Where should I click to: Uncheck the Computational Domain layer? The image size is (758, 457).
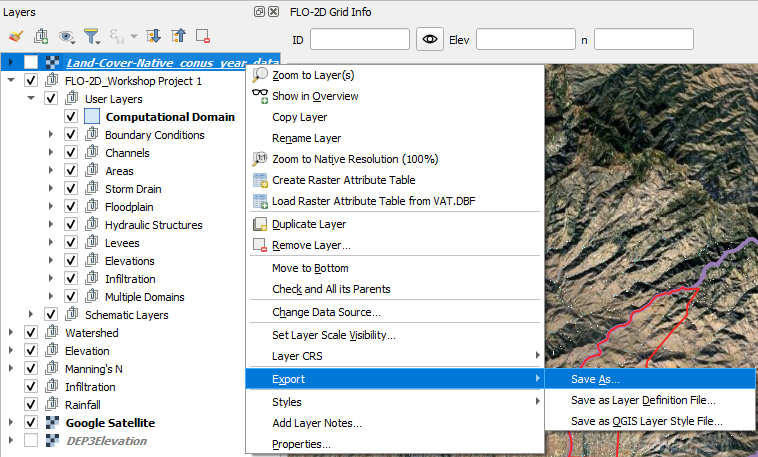tap(71, 117)
